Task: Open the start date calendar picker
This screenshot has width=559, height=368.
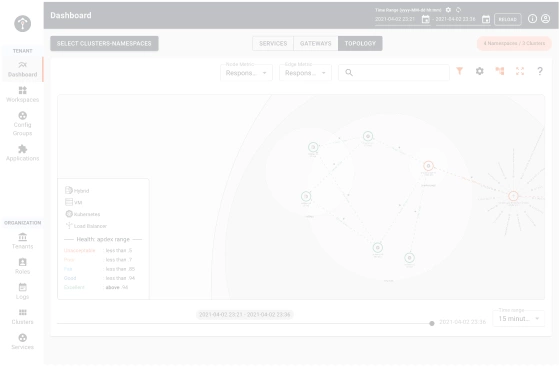Action: click(x=426, y=19)
